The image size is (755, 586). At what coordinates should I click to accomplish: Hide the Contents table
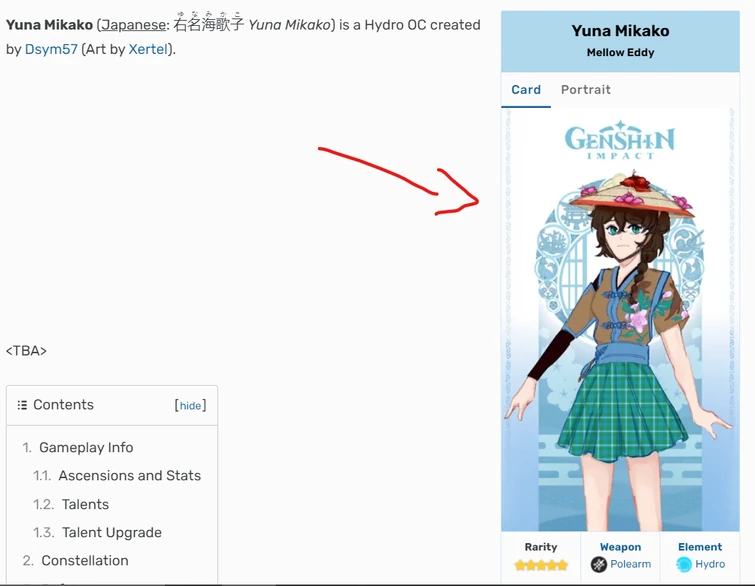(190, 405)
